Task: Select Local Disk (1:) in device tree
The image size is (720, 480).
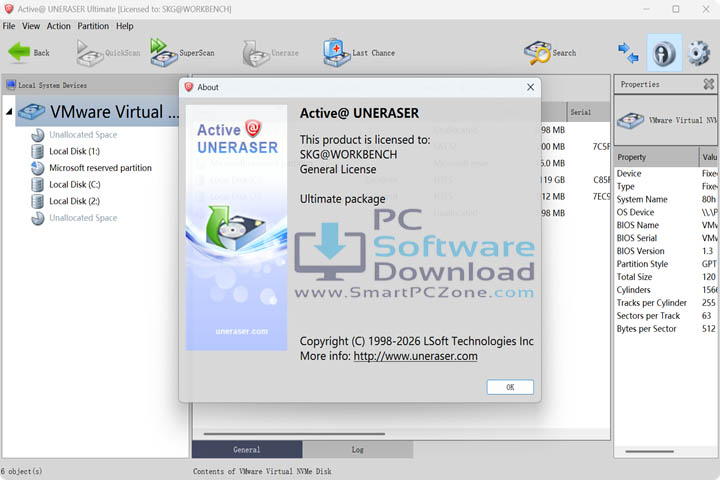Action: point(74,151)
